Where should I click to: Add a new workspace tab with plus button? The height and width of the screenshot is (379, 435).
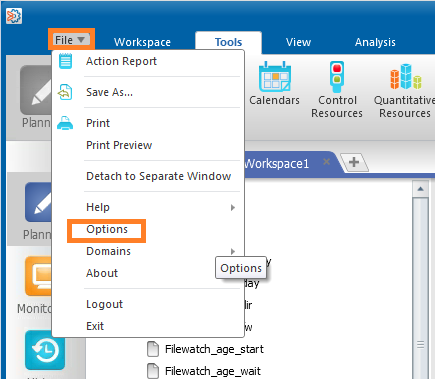coord(354,162)
